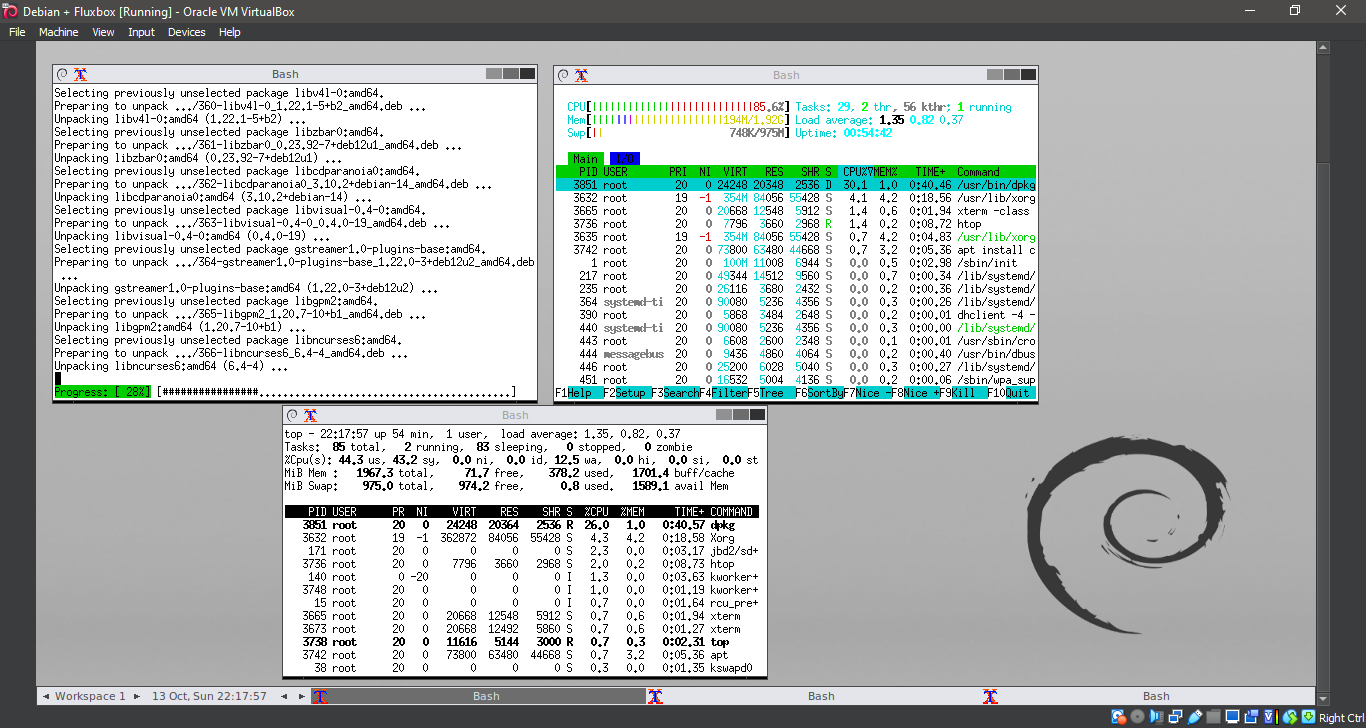Click the mouse integration icon in status bar
Screen dimensions: 1366x728
tap(1288, 716)
